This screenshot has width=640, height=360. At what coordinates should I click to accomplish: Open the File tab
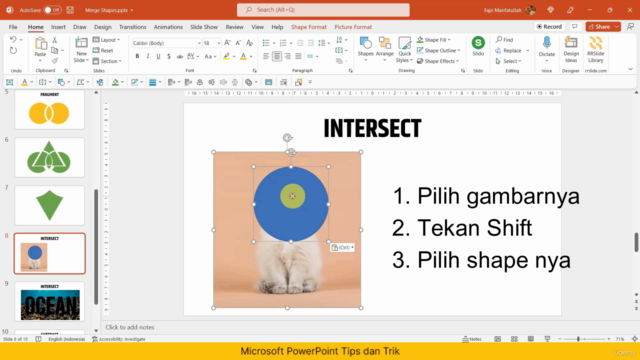coord(13,27)
